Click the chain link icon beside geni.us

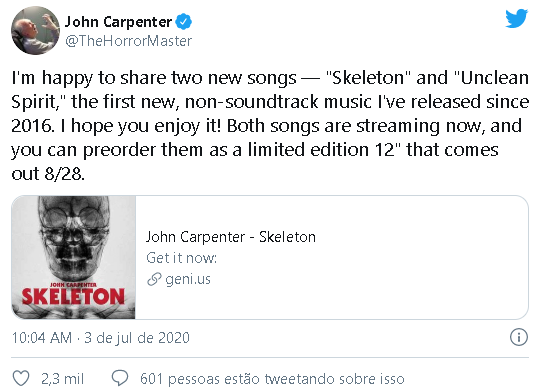154,279
